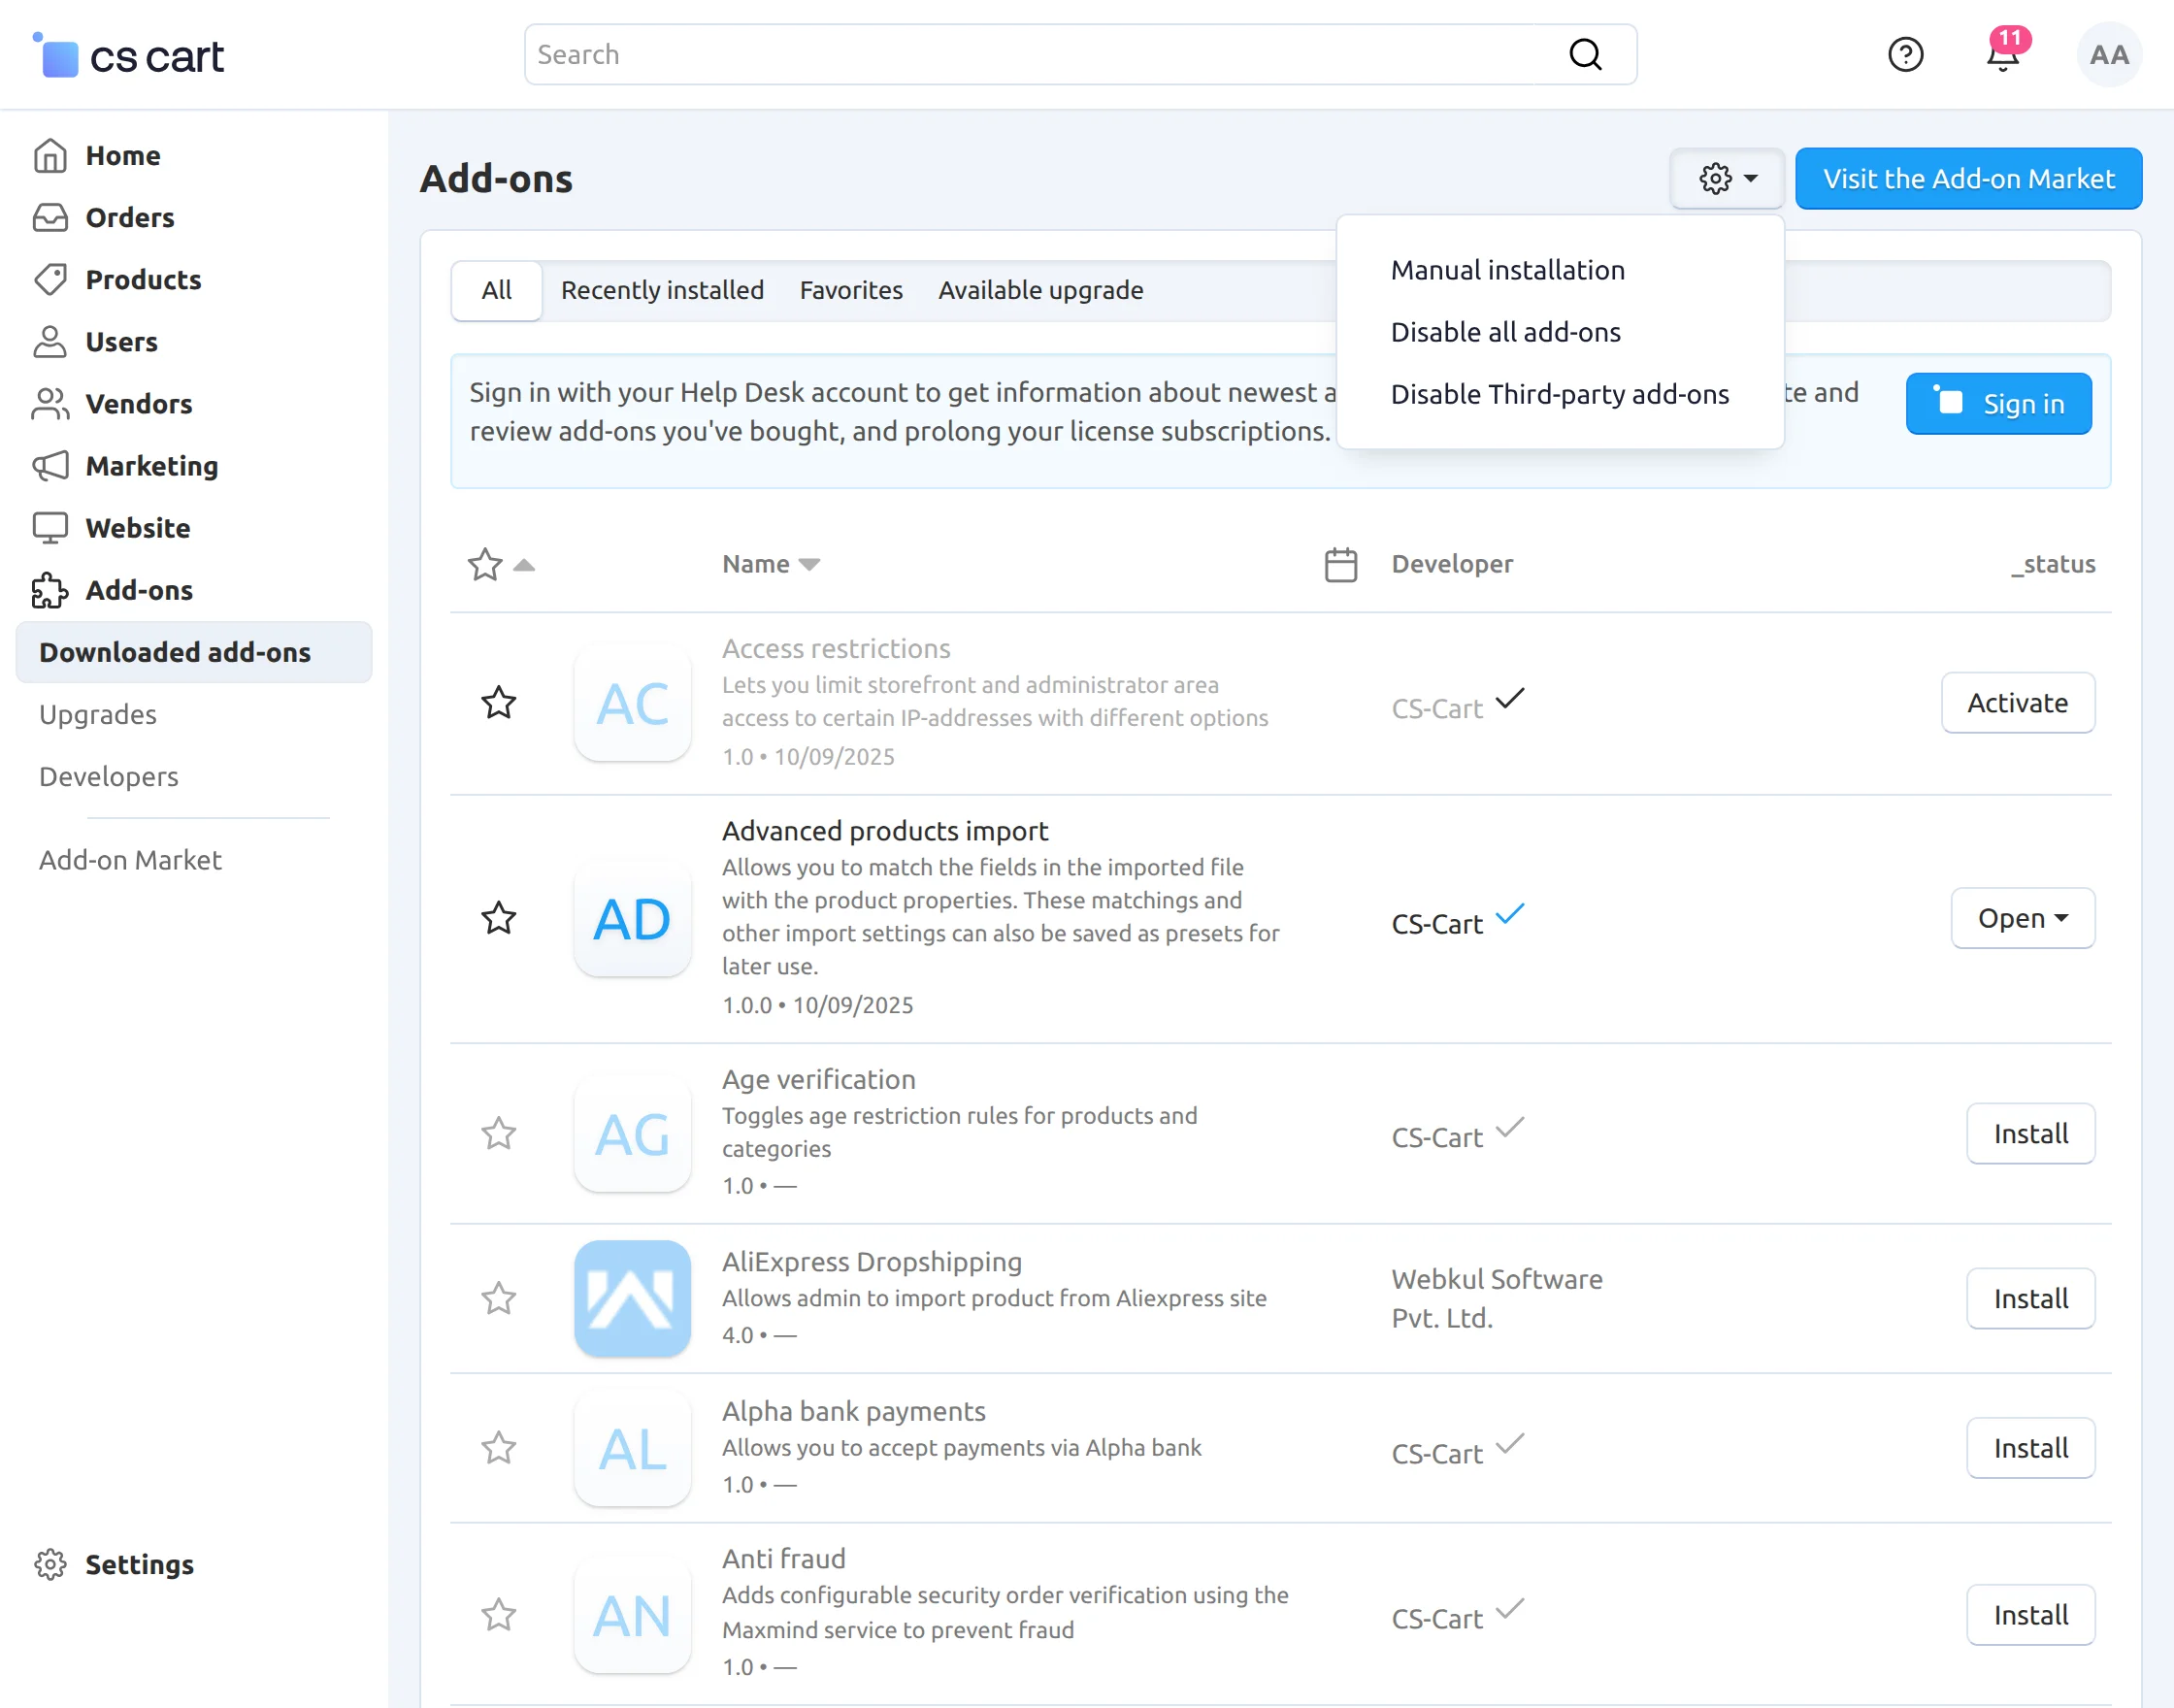Image resolution: width=2174 pixels, height=1708 pixels.
Task: Open the help question mark icon
Action: (1905, 55)
